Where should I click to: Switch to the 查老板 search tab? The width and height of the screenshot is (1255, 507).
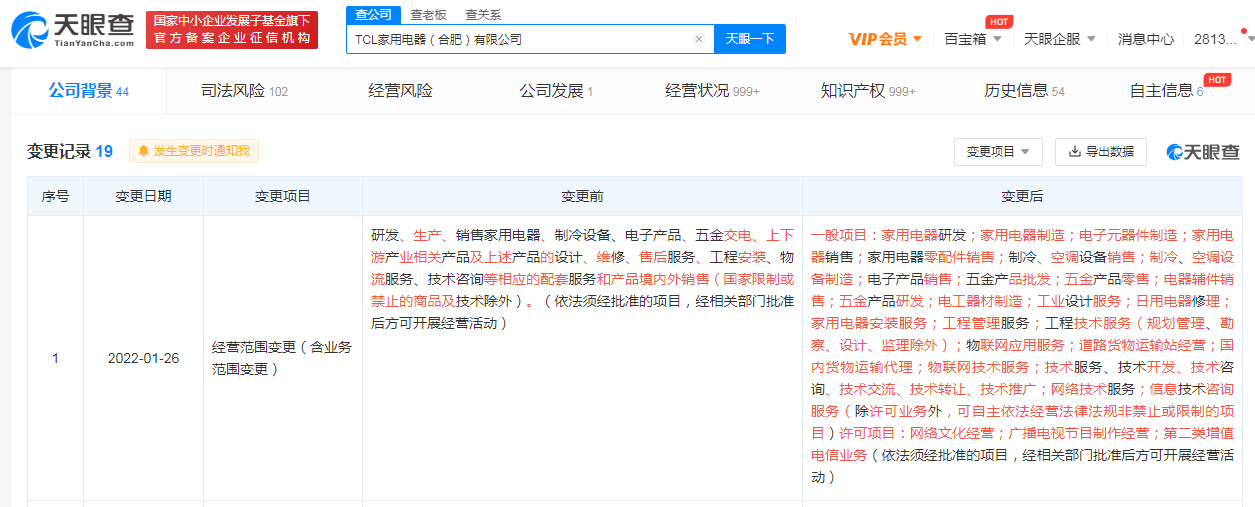(x=428, y=15)
